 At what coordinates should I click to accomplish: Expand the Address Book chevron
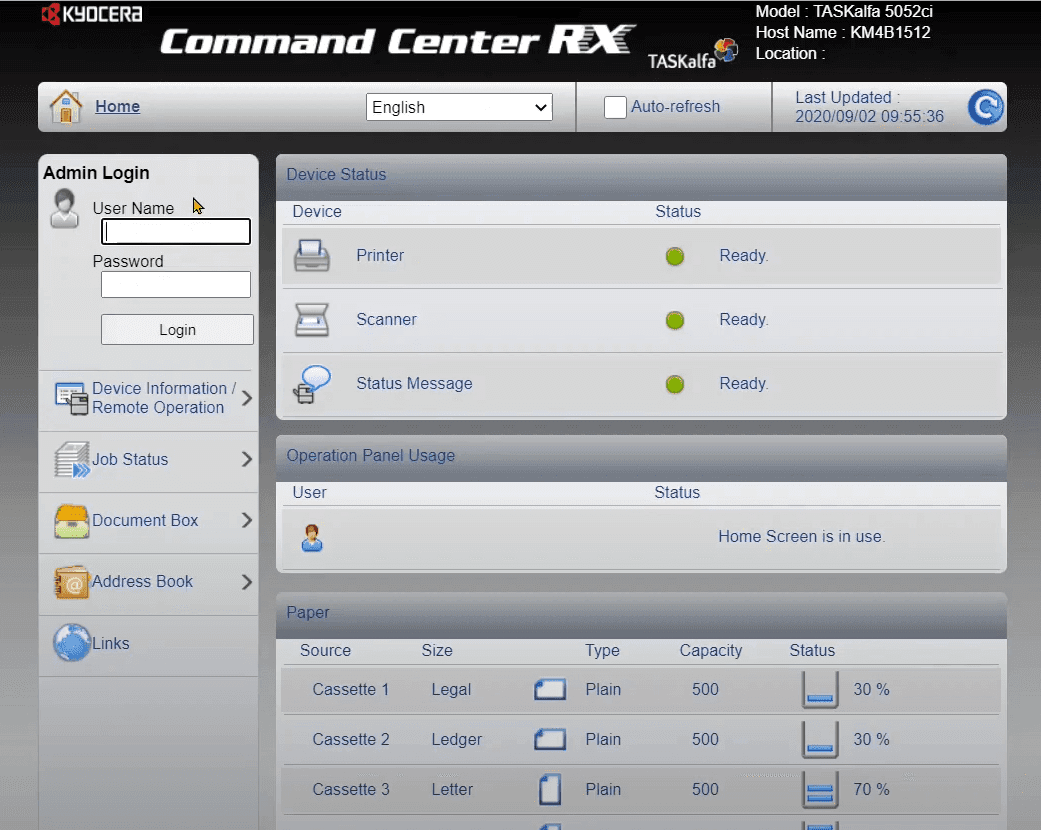click(x=247, y=582)
